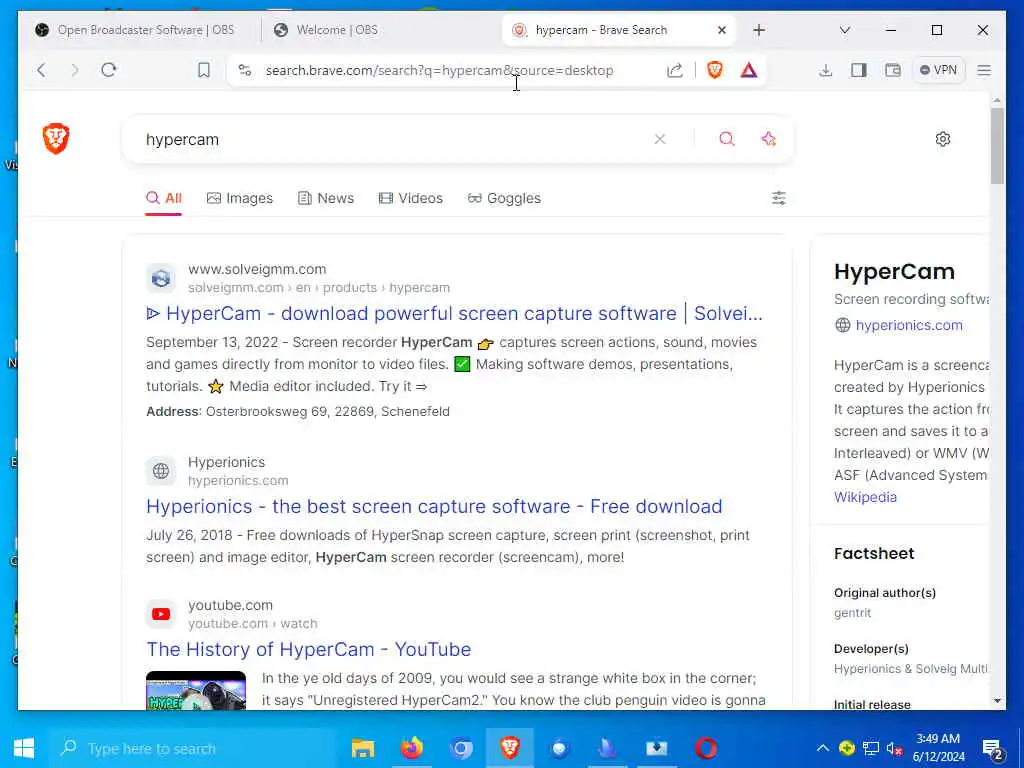Viewport: 1024px width, 768px height.
Task: Click the page vertical scrollbar thumb
Action: [x=997, y=146]
